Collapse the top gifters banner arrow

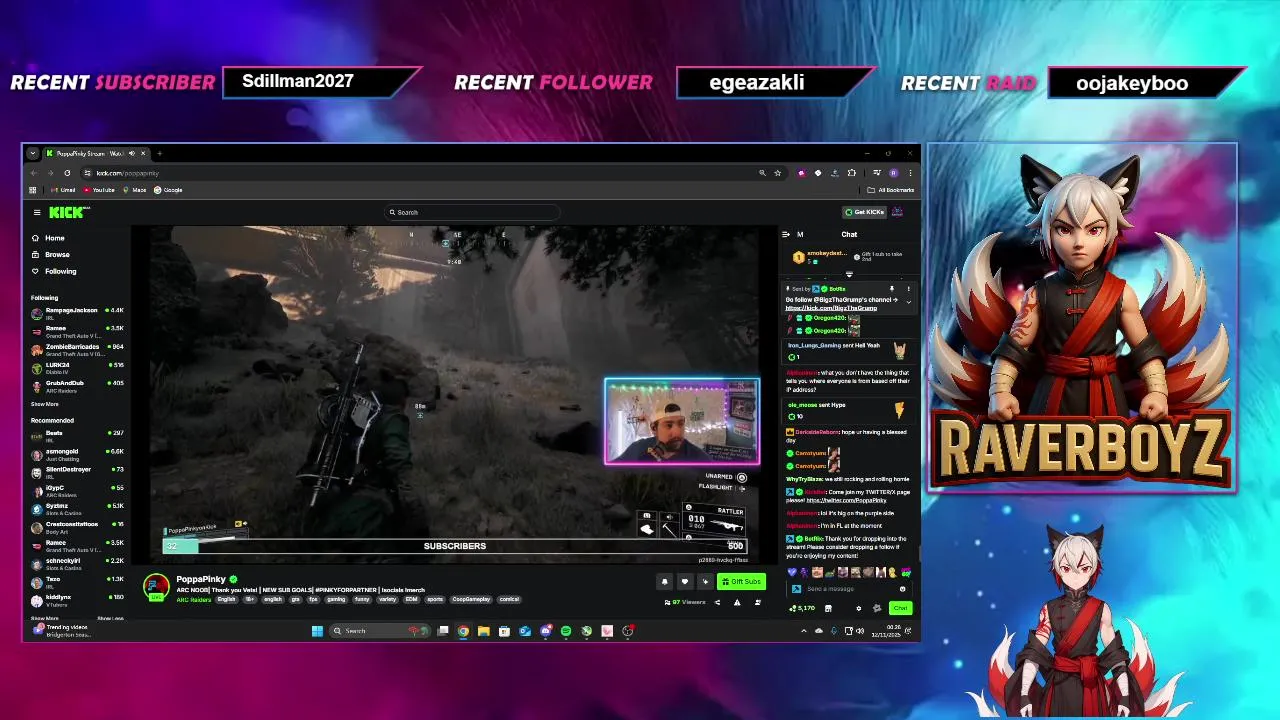(849, 274)
